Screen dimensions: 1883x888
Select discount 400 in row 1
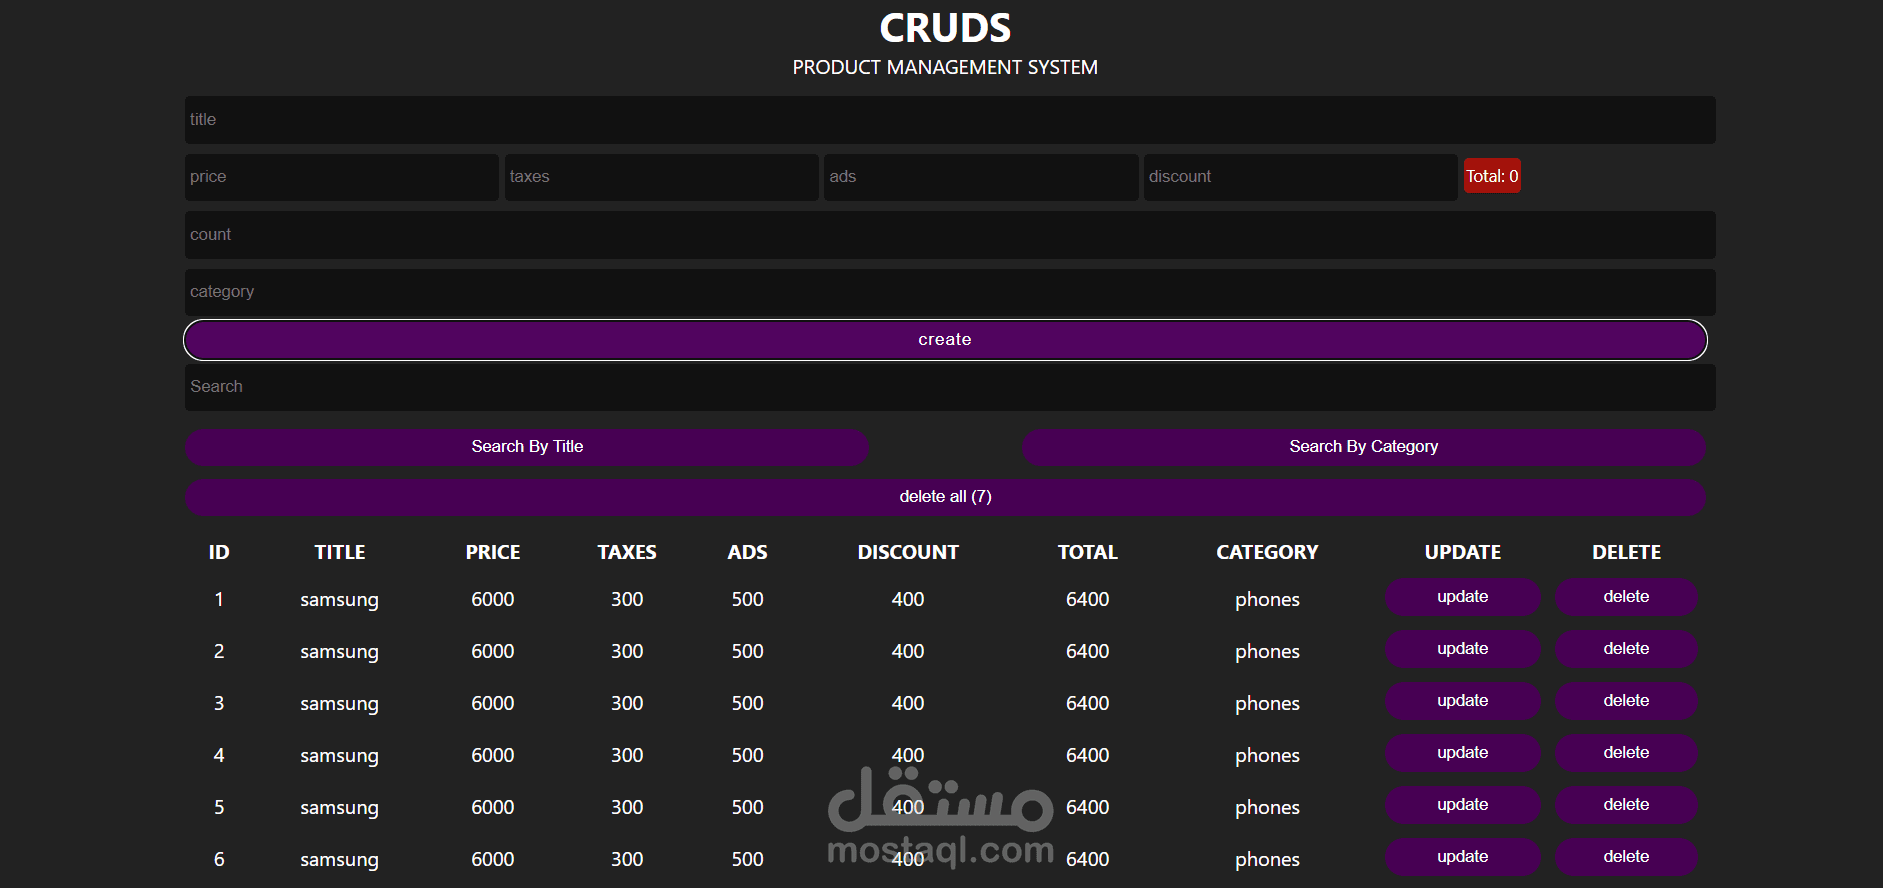pyautogui.click(x=908, y=599)
